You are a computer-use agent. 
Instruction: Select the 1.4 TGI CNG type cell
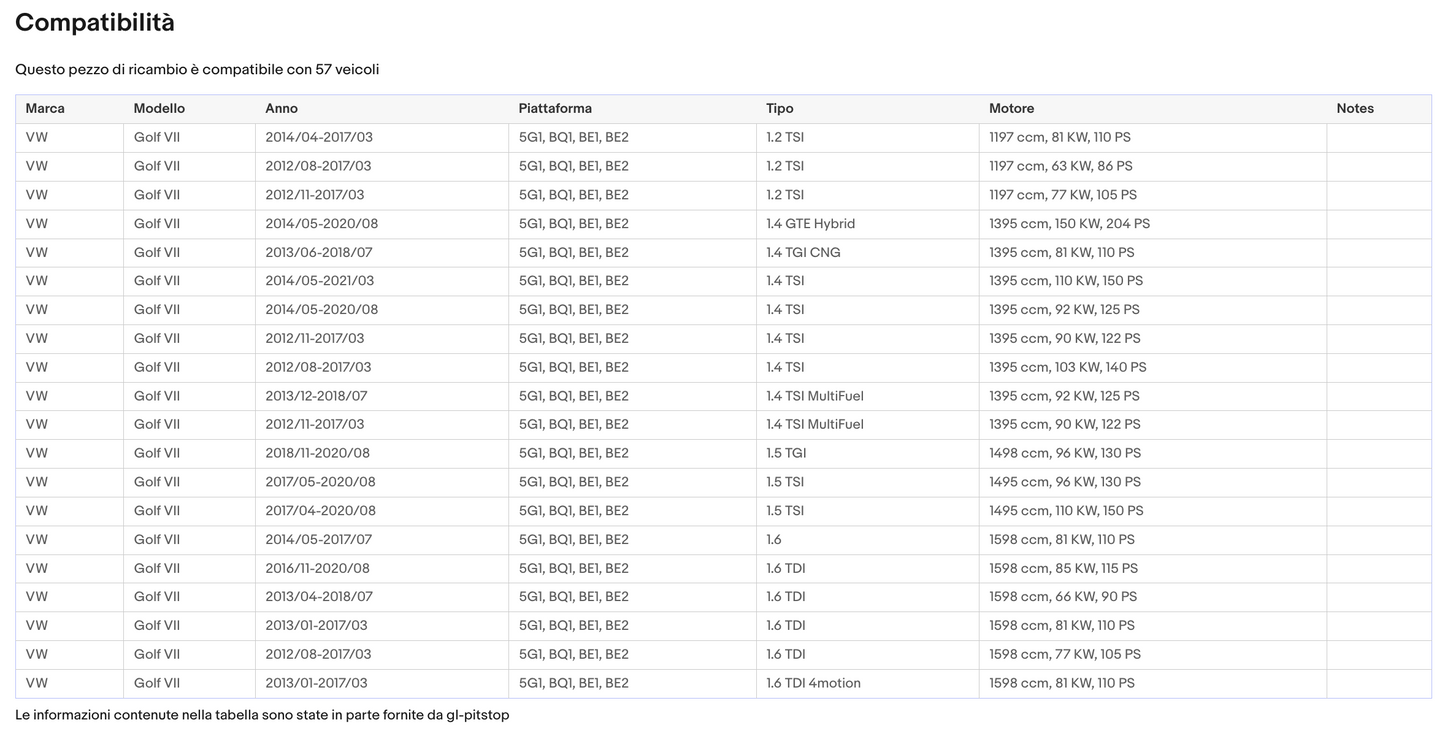(x=804, y=252)
